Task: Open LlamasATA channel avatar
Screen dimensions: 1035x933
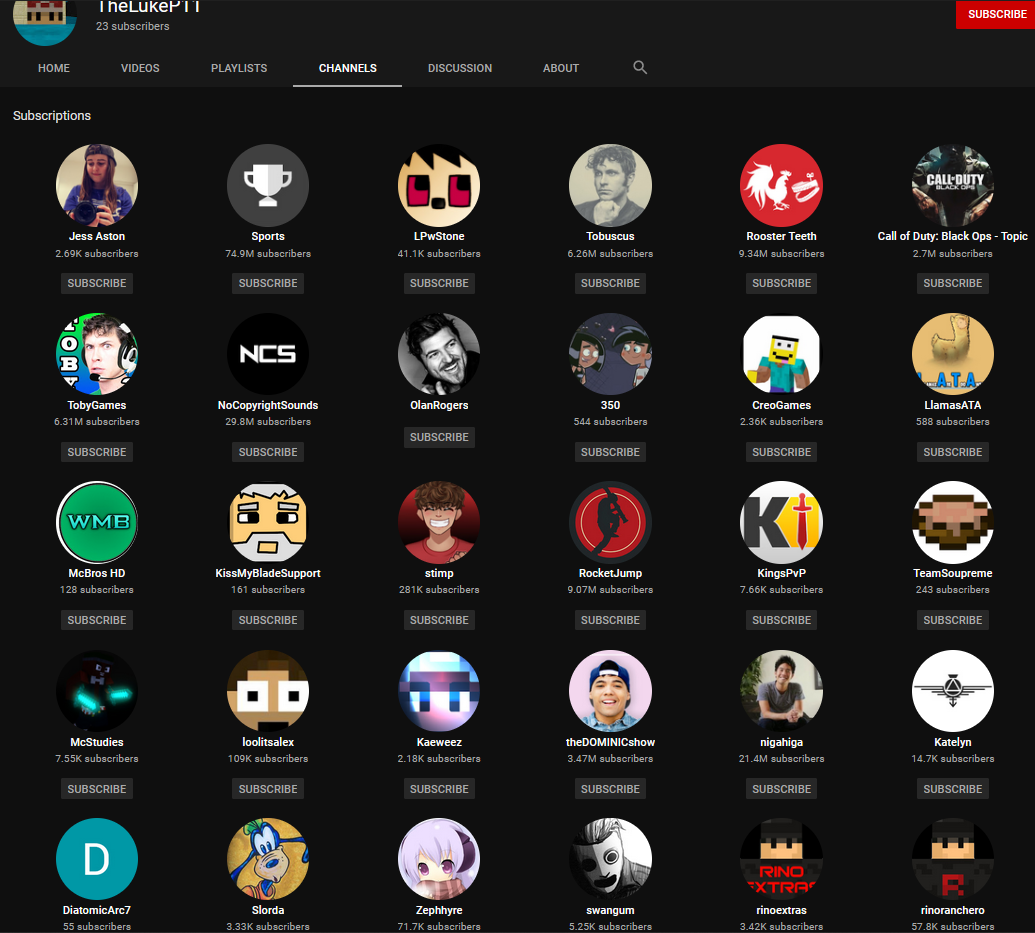Action: (952, 354)
